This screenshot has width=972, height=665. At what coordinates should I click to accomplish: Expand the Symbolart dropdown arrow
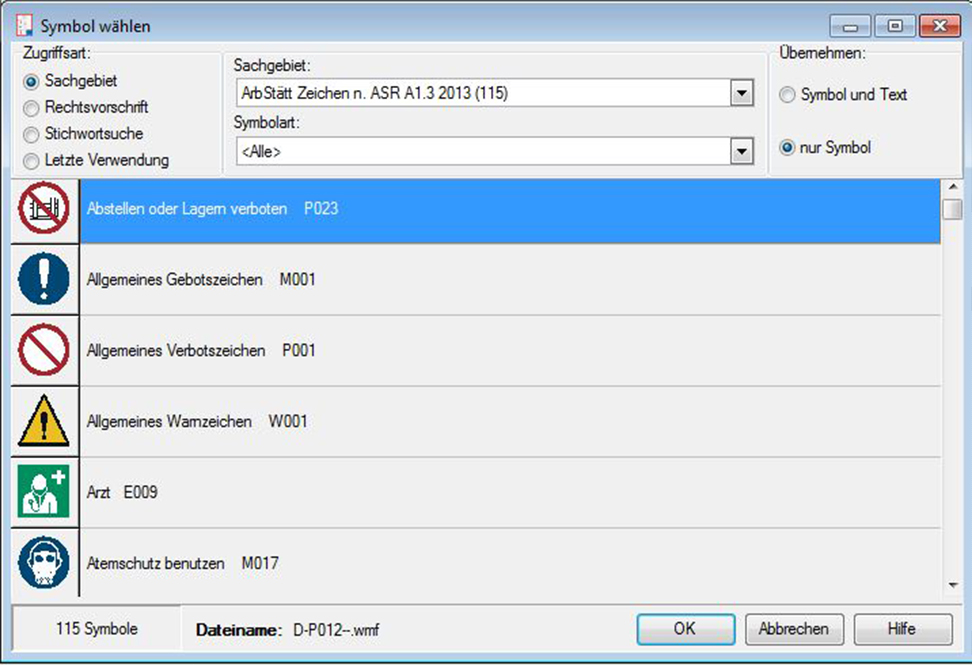[x=741, y=152]
